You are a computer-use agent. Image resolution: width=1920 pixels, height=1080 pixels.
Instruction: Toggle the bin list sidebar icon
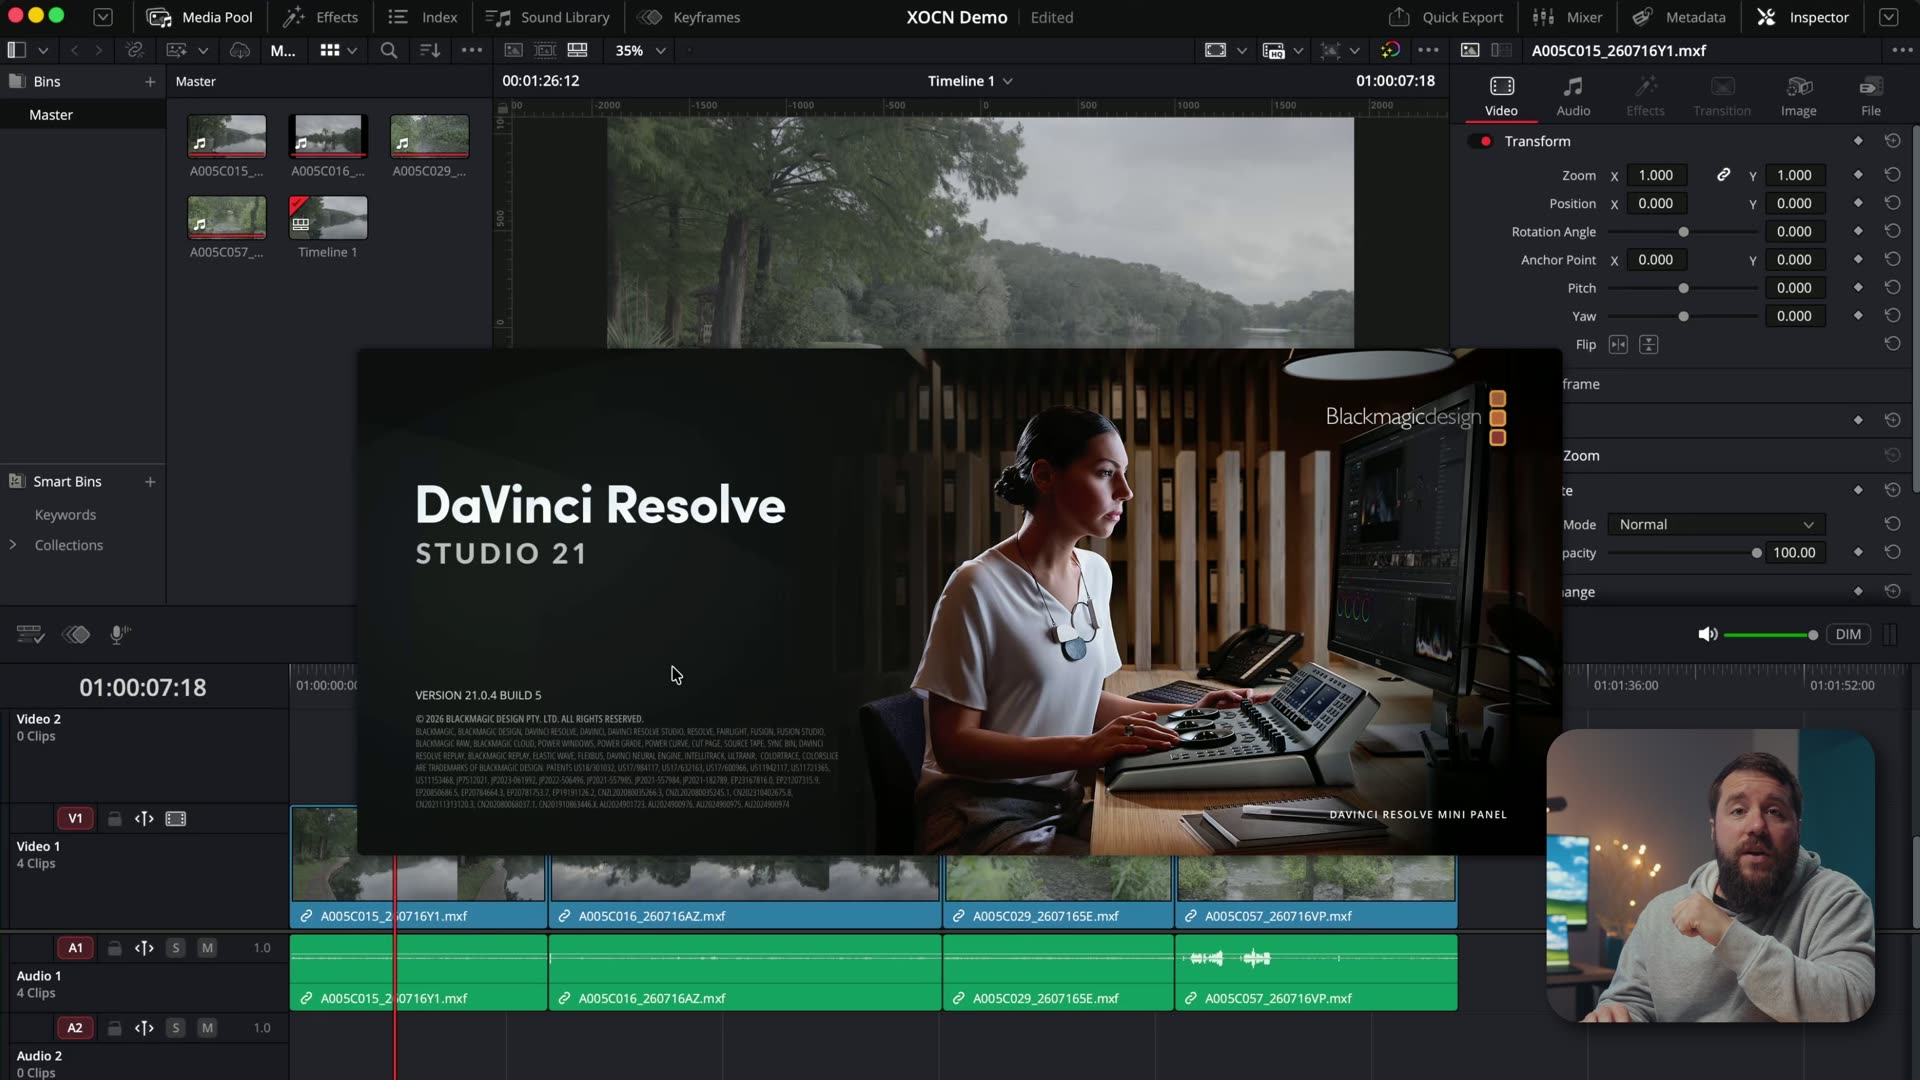click(x=16, y=50)
